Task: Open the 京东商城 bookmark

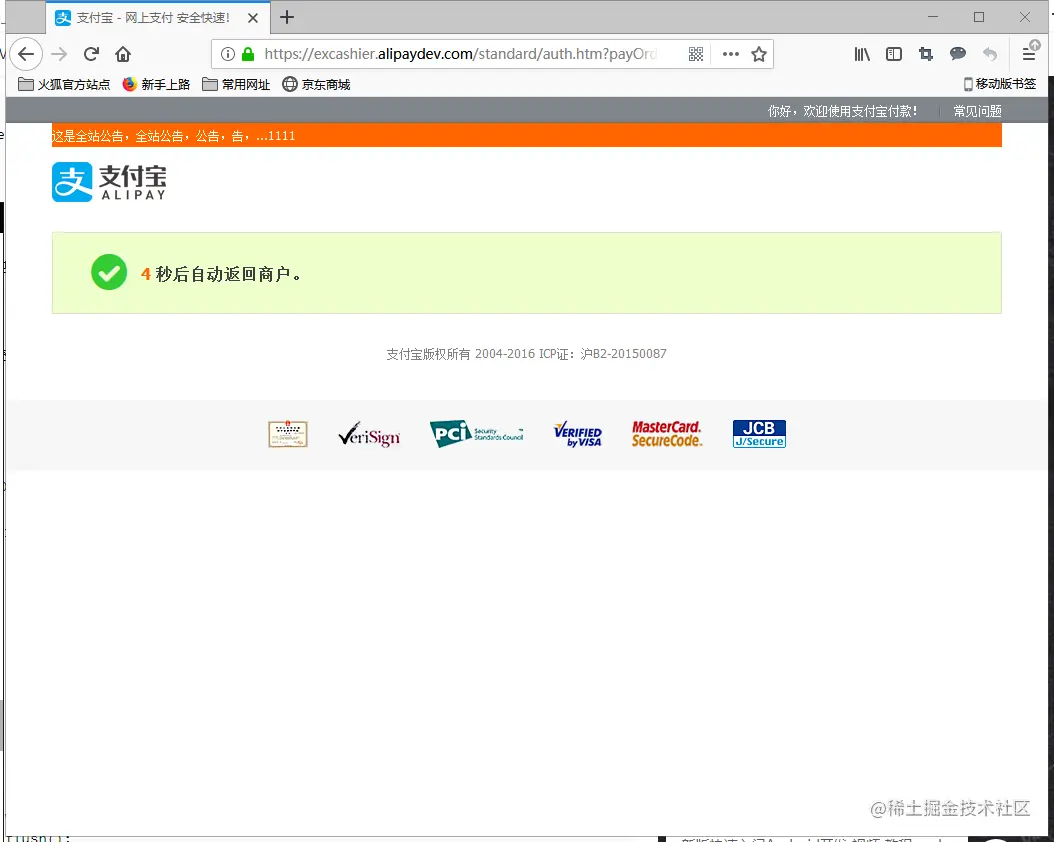Action: pos(317,84)
